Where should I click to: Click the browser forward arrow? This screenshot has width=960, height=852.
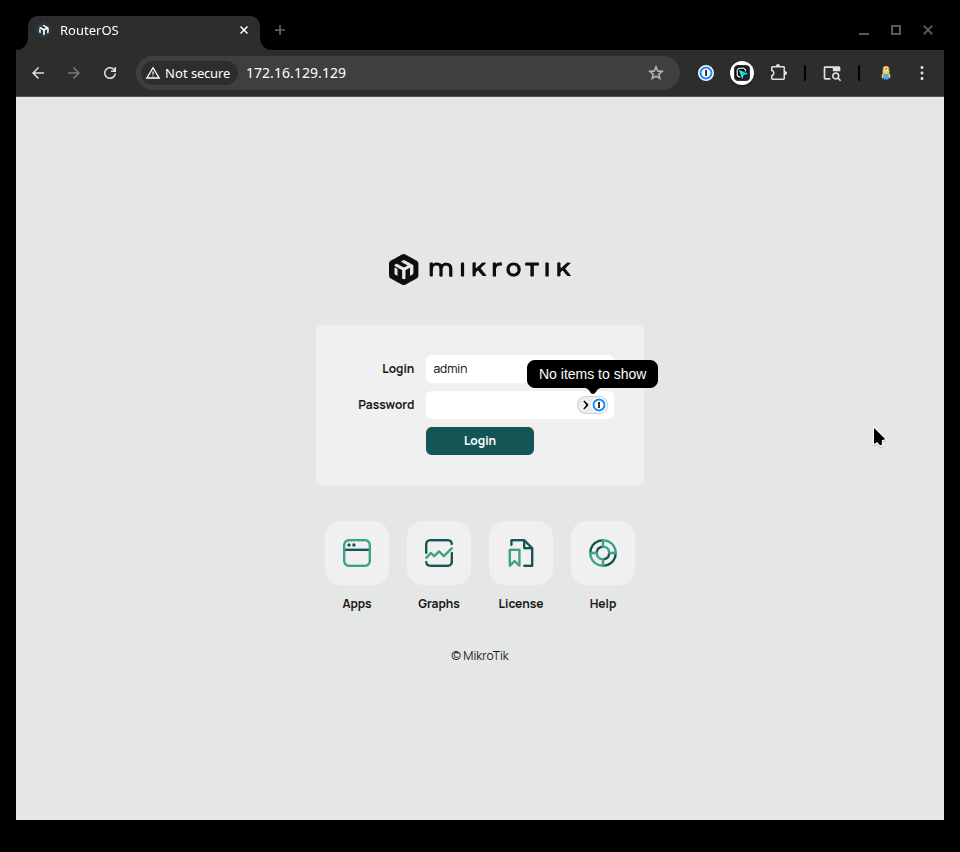[x=73, y=73]
